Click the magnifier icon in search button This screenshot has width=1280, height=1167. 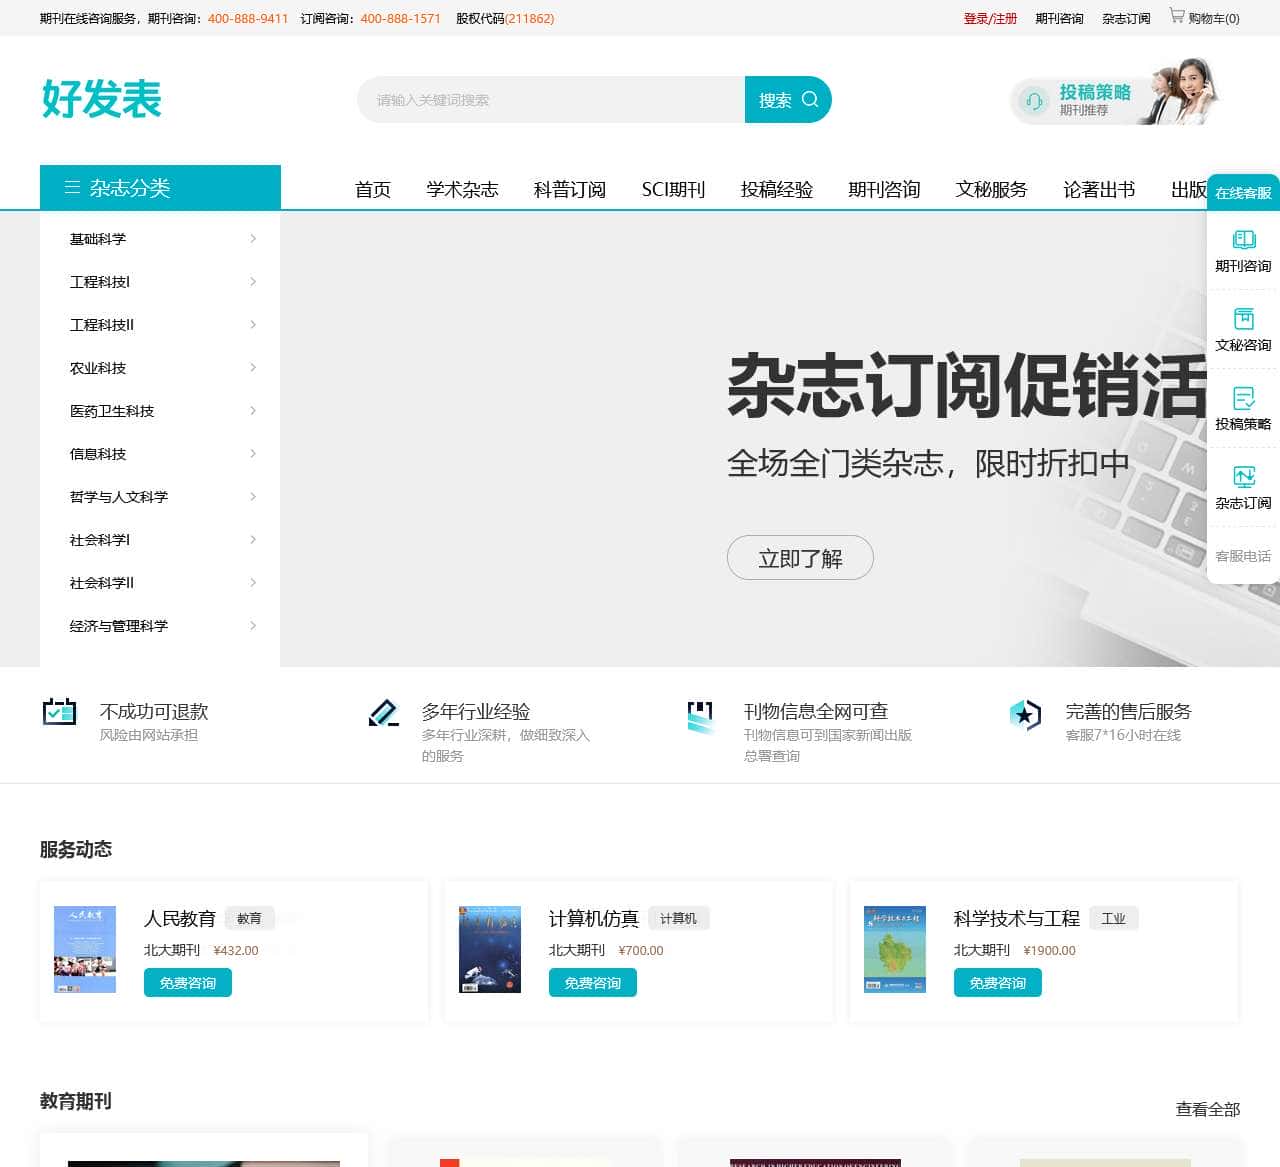click(810, 99)
